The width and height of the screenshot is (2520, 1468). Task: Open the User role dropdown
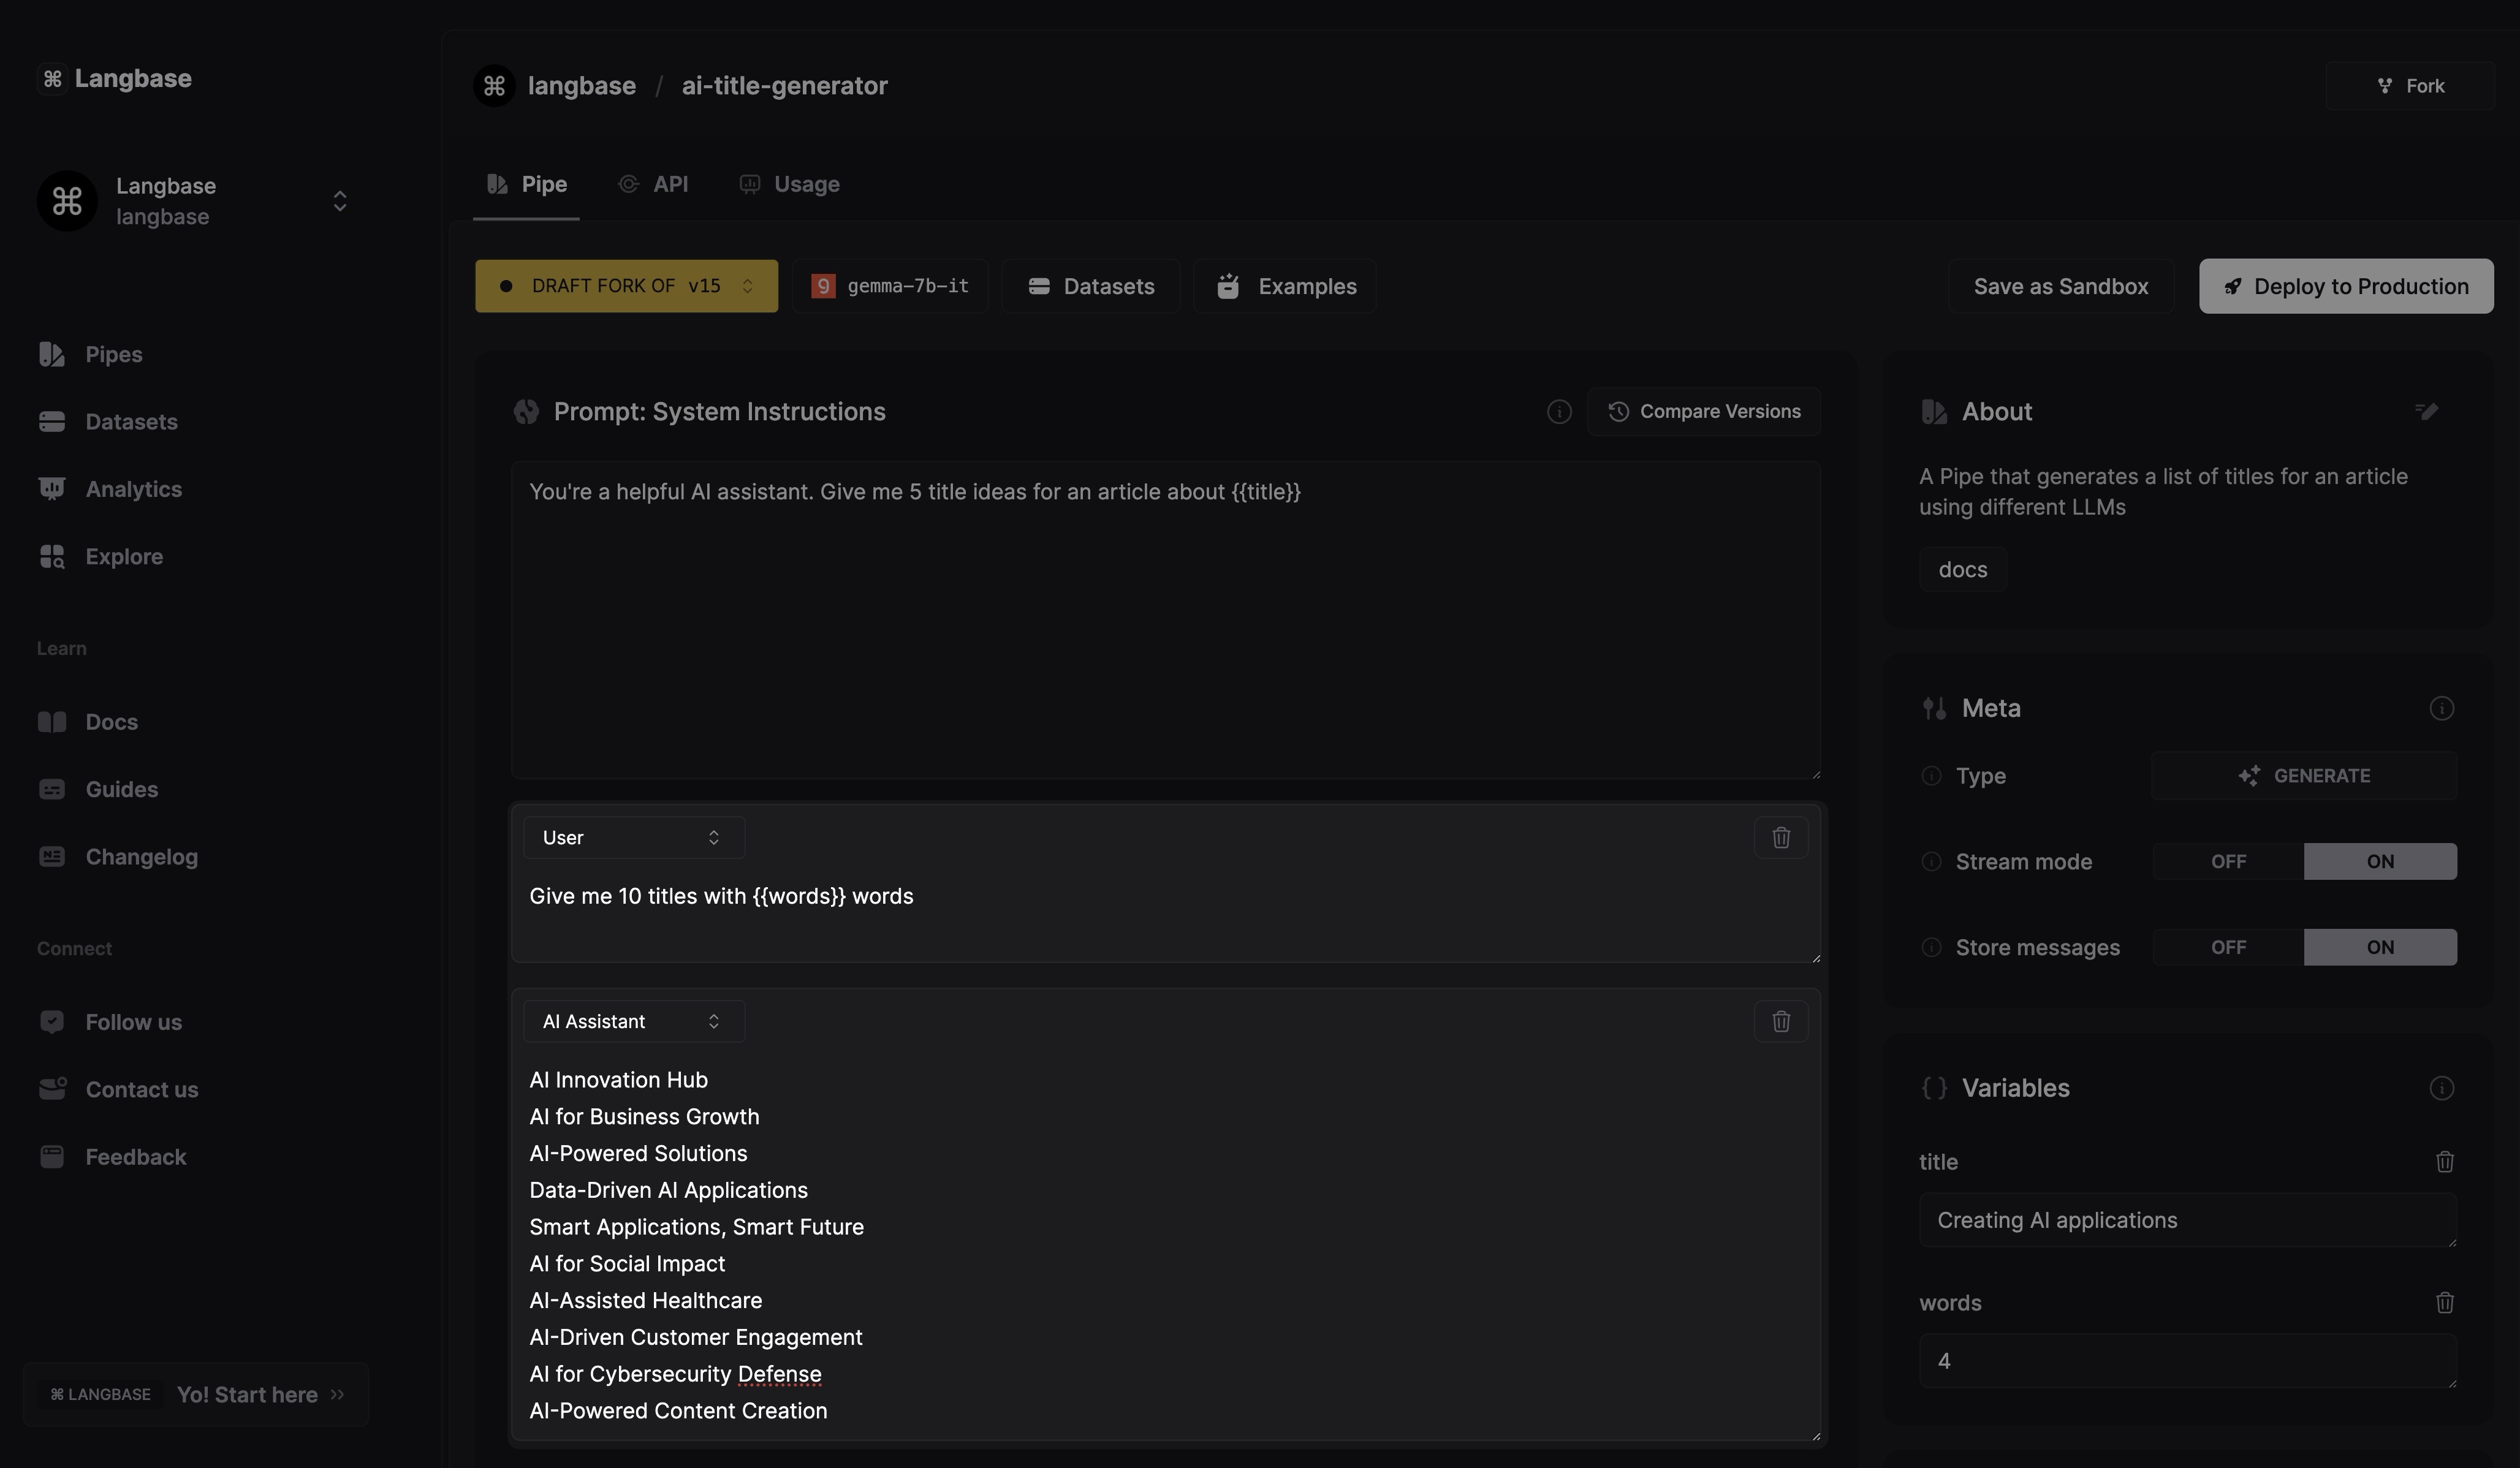[633, 837]
